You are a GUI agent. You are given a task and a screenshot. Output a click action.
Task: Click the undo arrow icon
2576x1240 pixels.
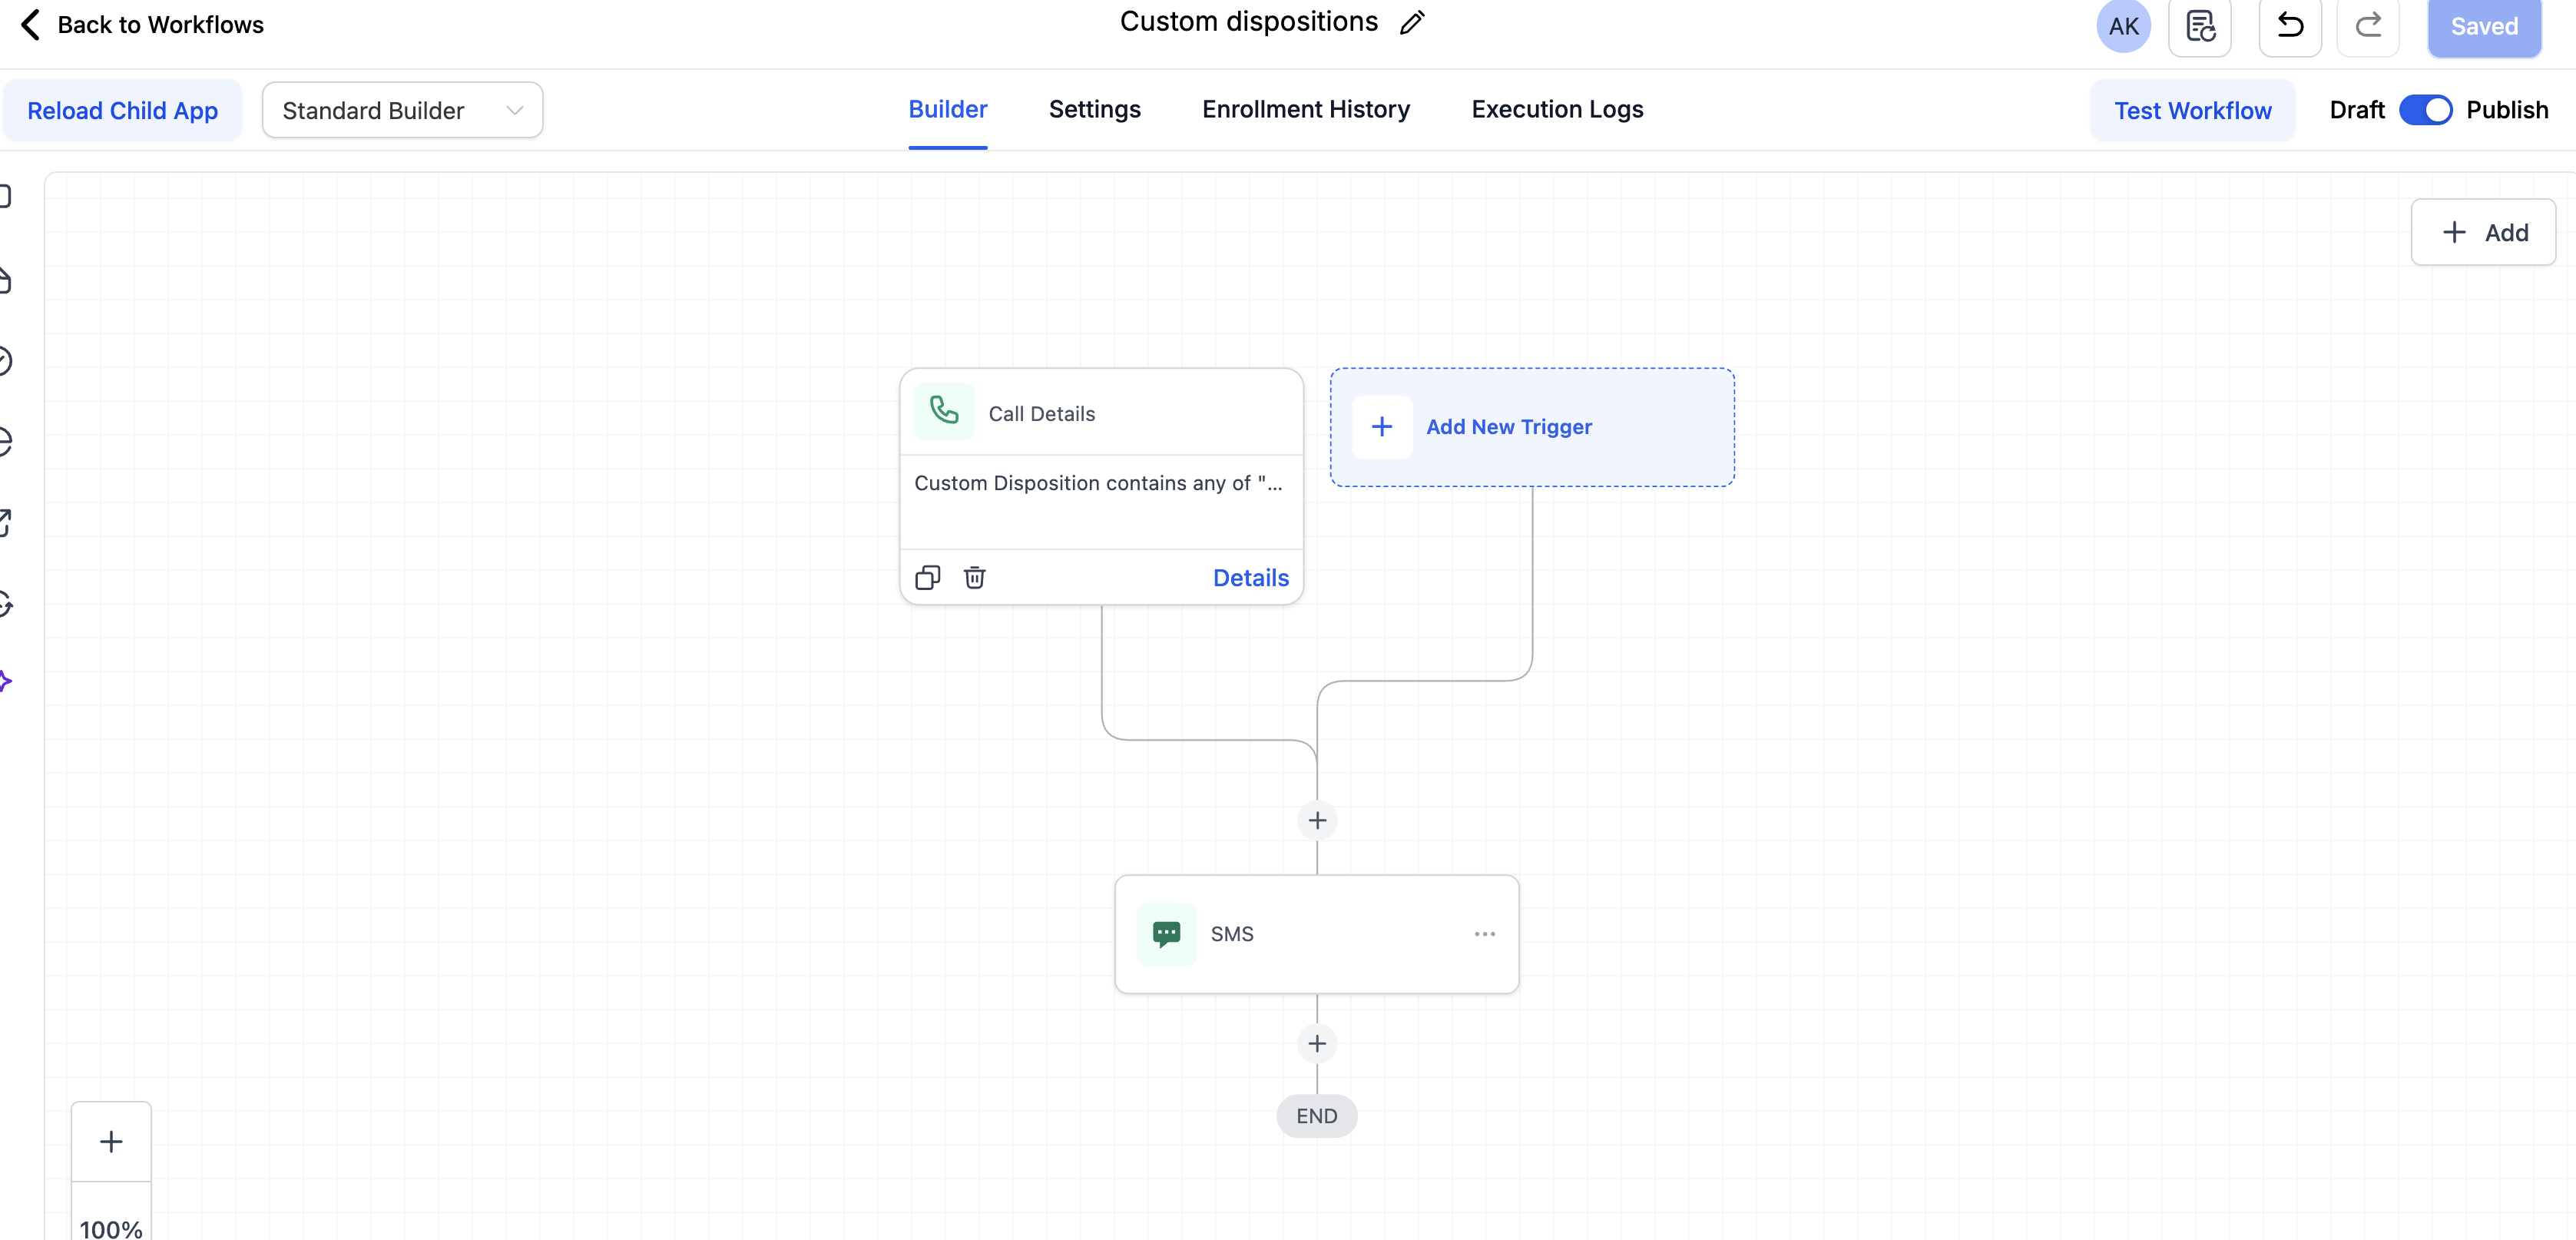click(x=2290, y=26)
